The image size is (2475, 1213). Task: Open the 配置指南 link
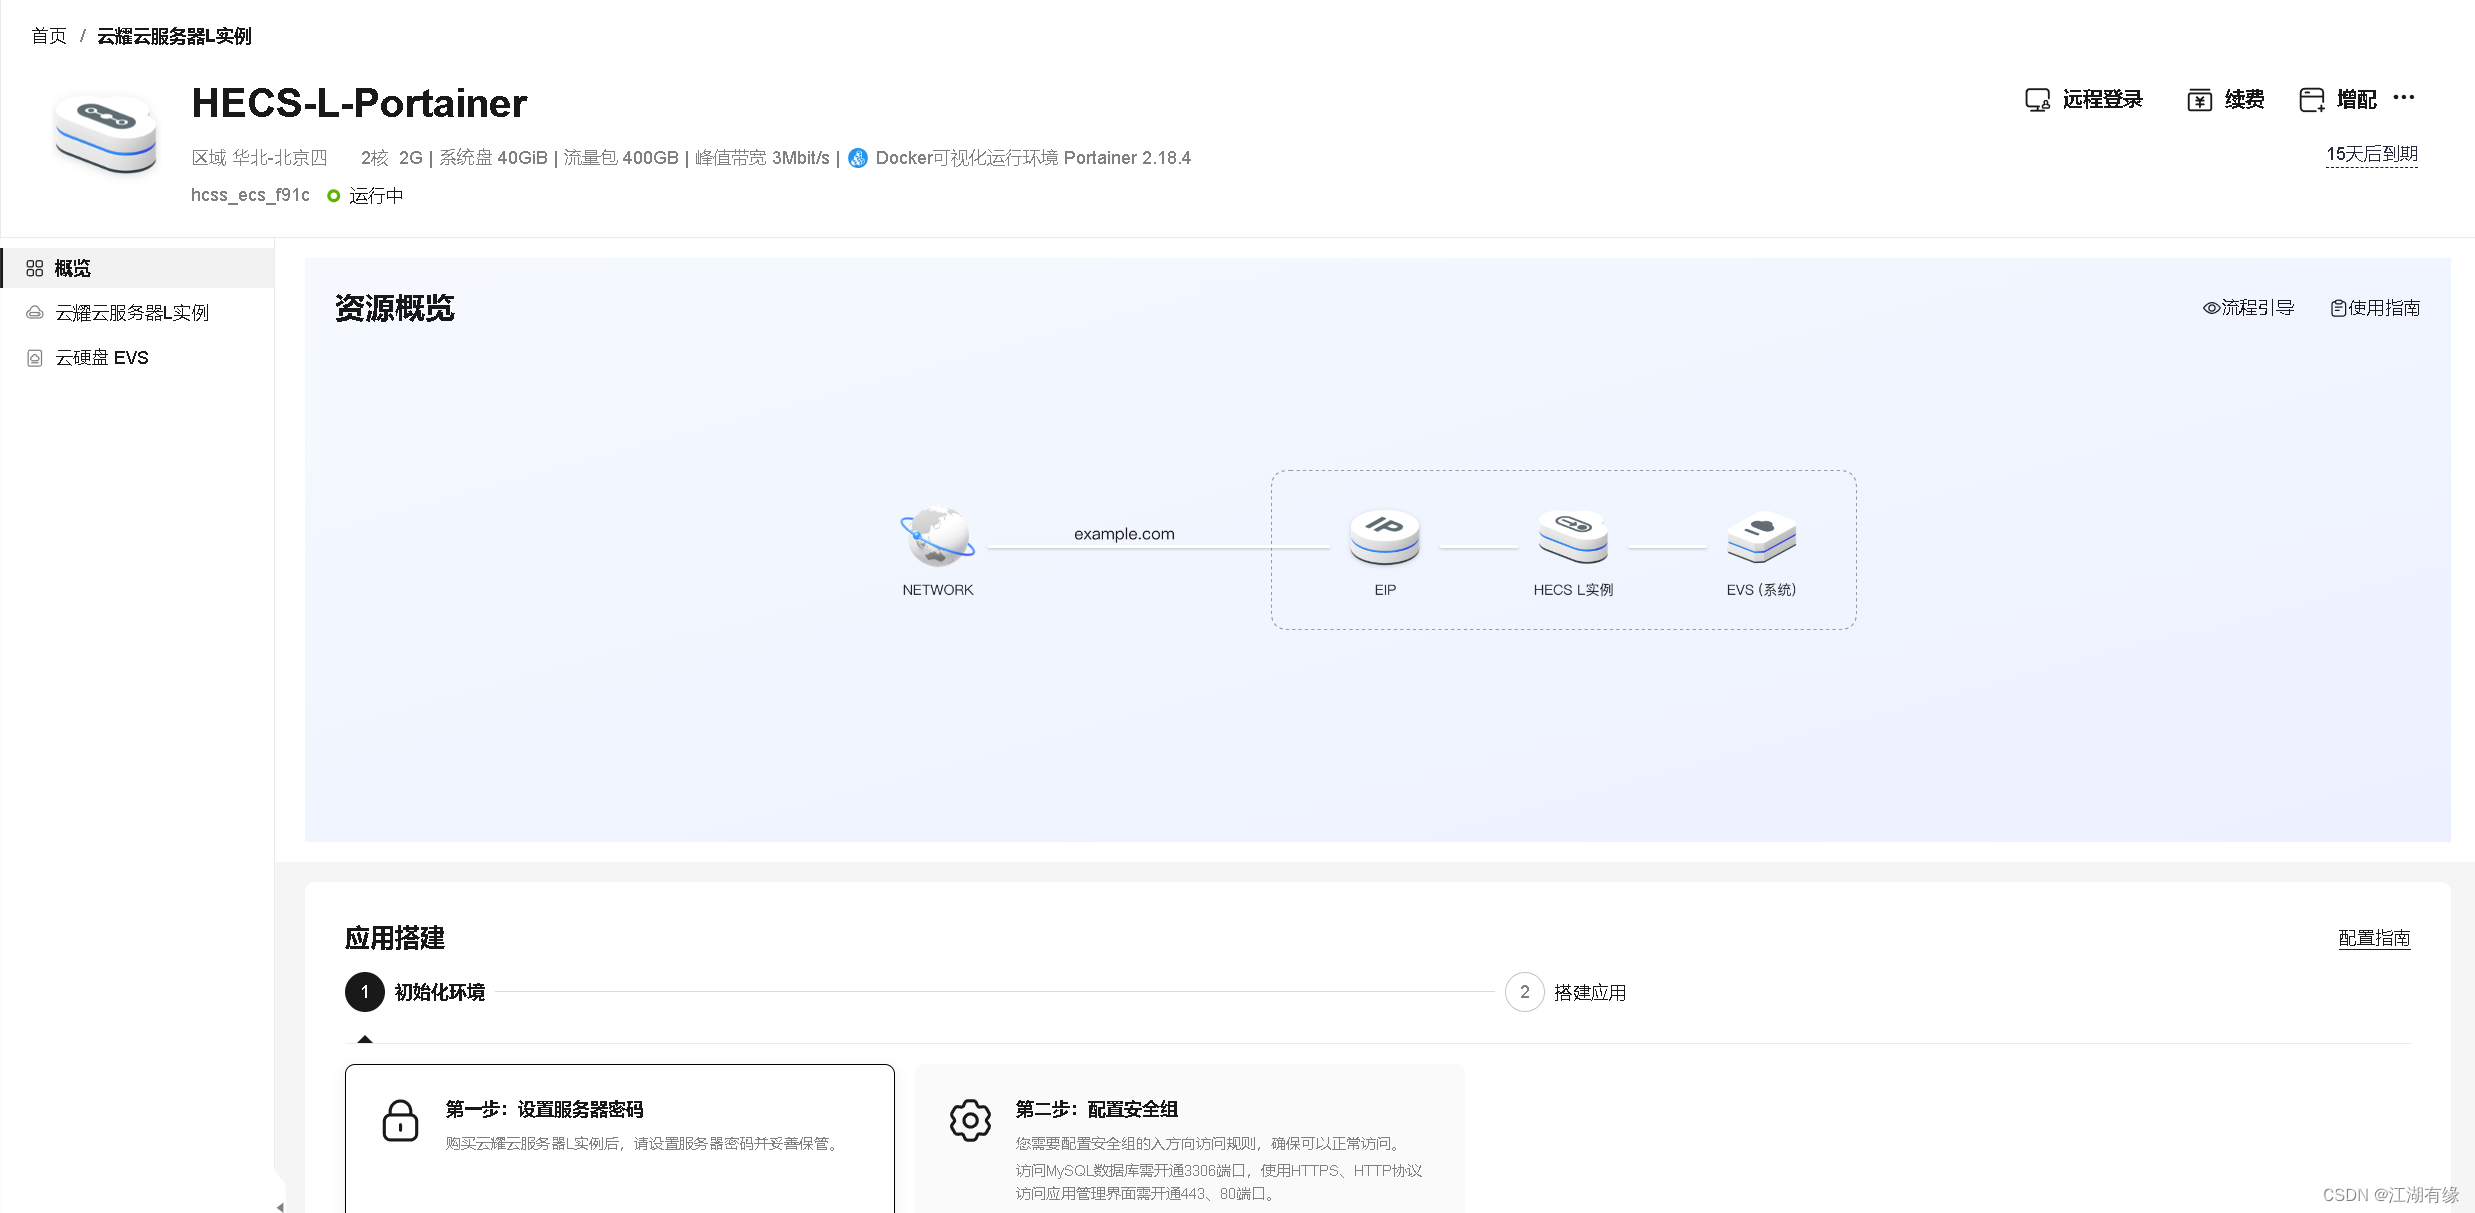point(2374,938)
